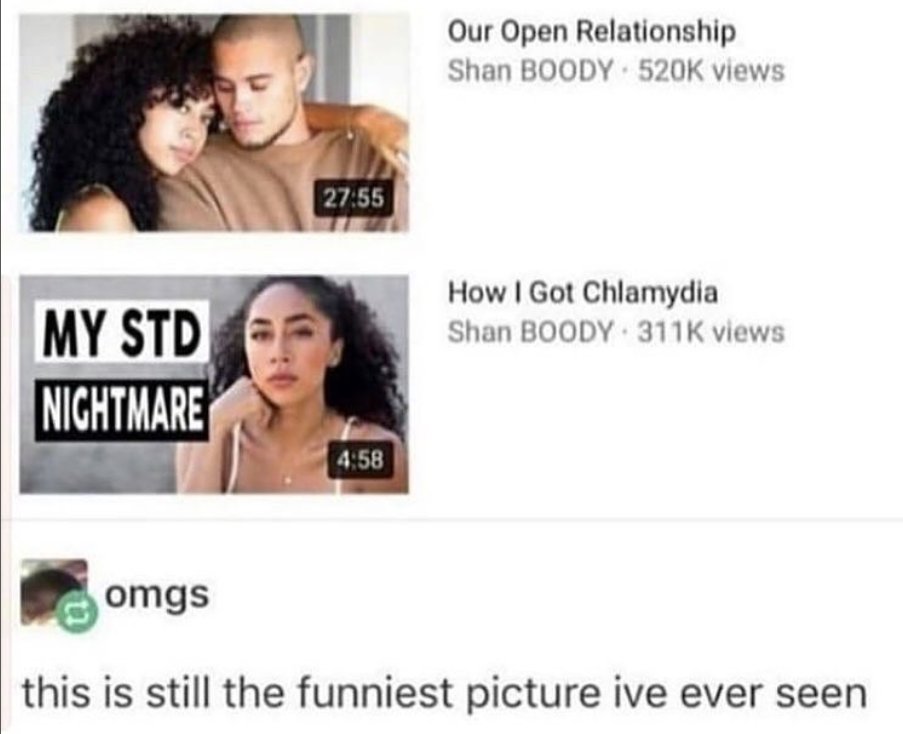Click the MY STD white label
This screenshot has width=903, height=734.
[x=122, y=333]
